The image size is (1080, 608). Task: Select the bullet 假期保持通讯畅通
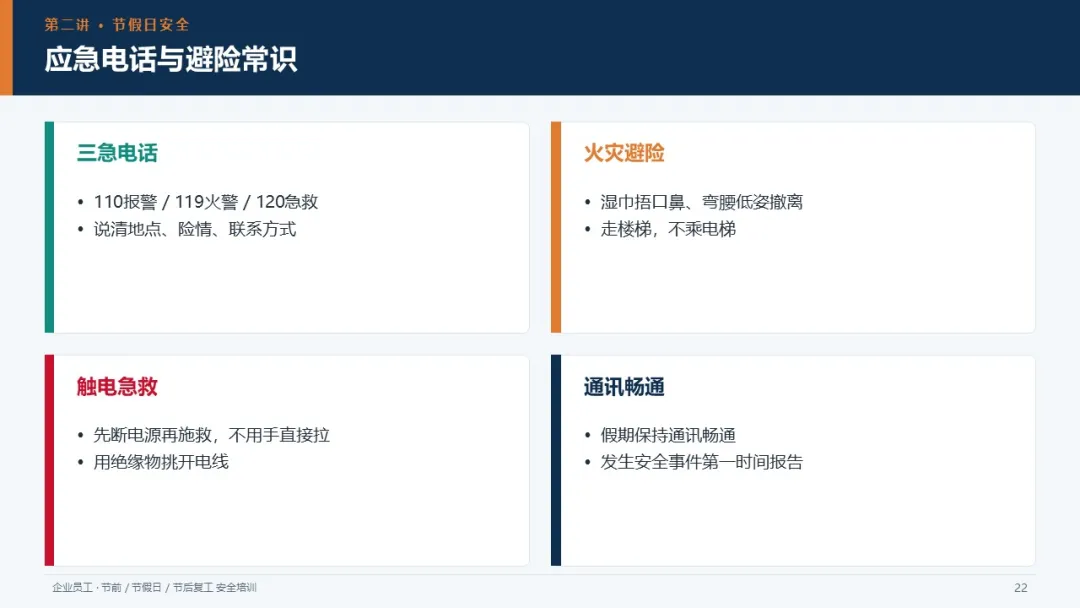pos(668,435)
